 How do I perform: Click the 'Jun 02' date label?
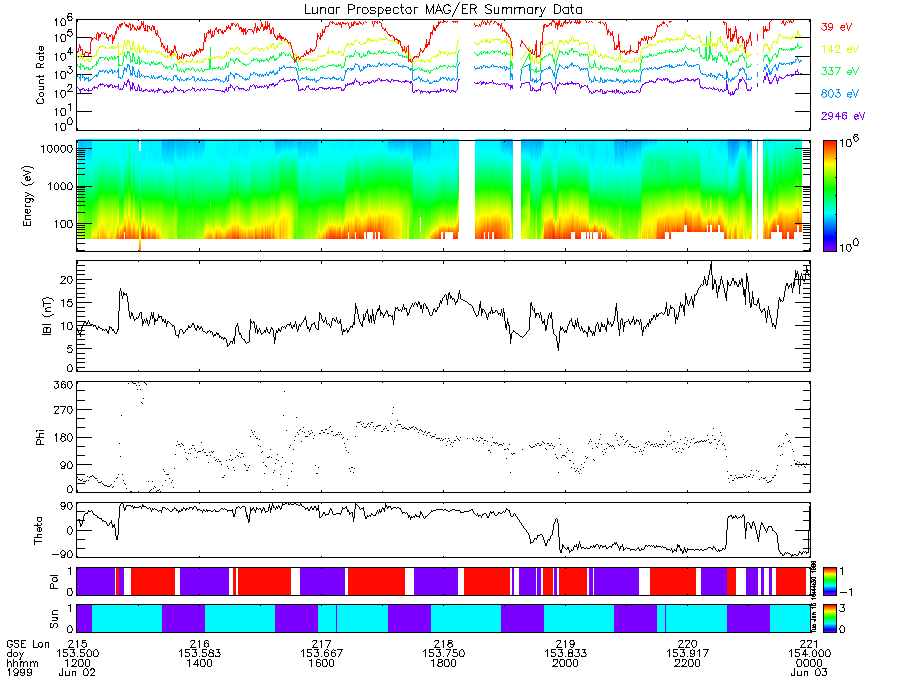click(x=77, y=672)
